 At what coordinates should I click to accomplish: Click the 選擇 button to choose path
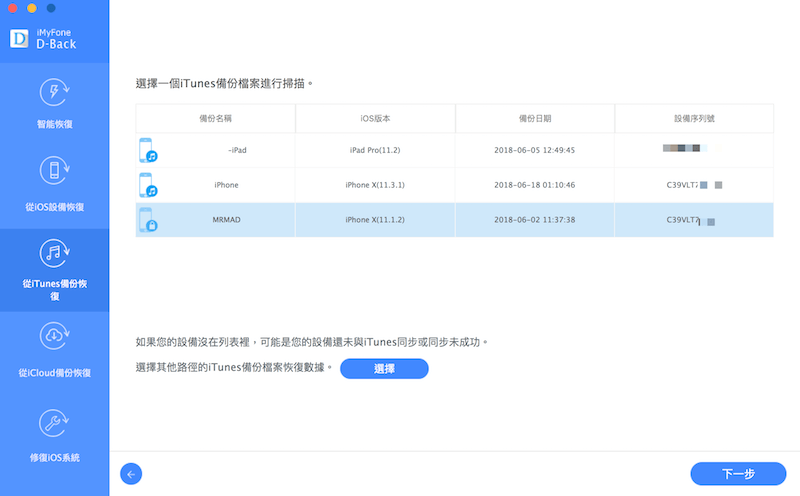pyautogui.click(x=384, y=369)
